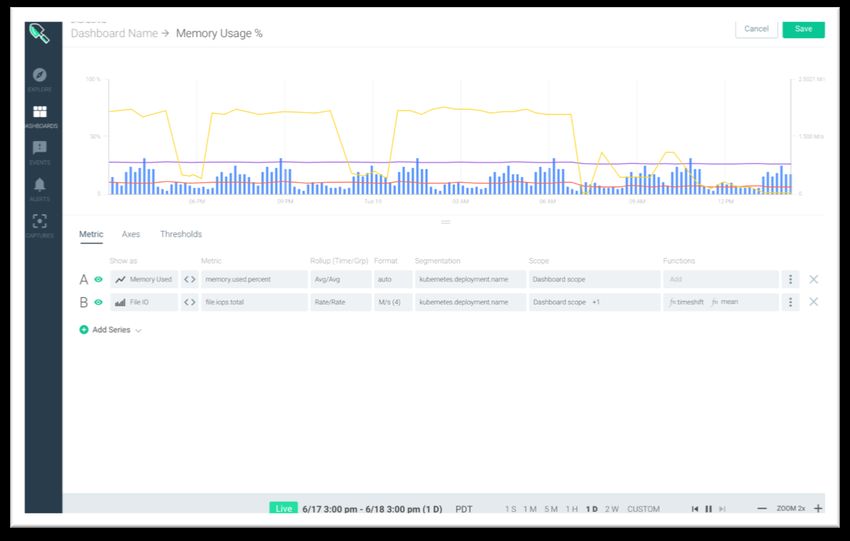
Task: Open the auto format dropdown
Action: [393, 279]
